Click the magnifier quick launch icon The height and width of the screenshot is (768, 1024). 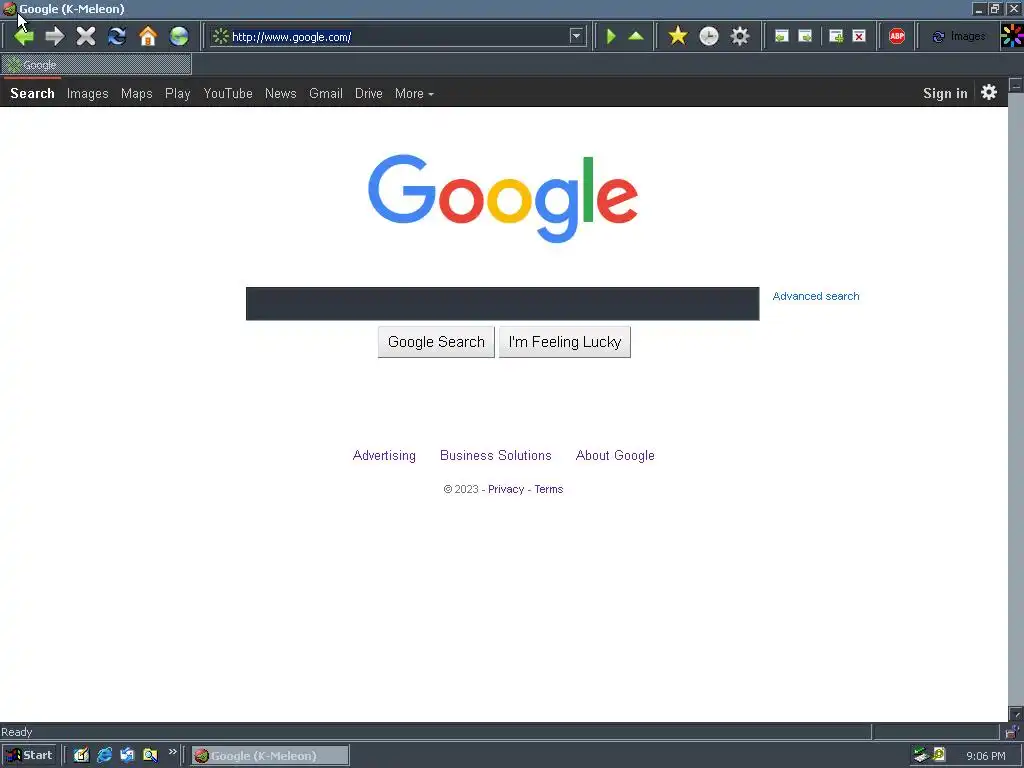[x=150, y=756]
